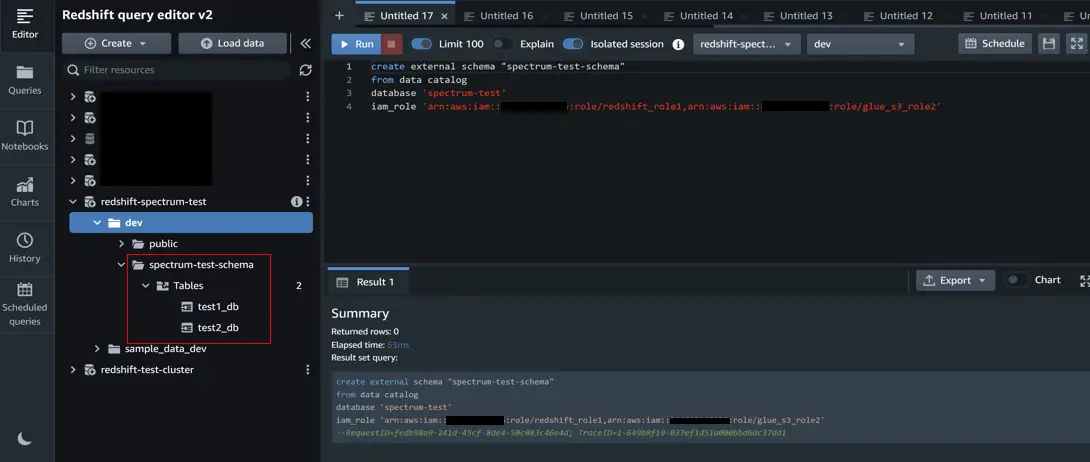Open the Queries section

(25, 80)
